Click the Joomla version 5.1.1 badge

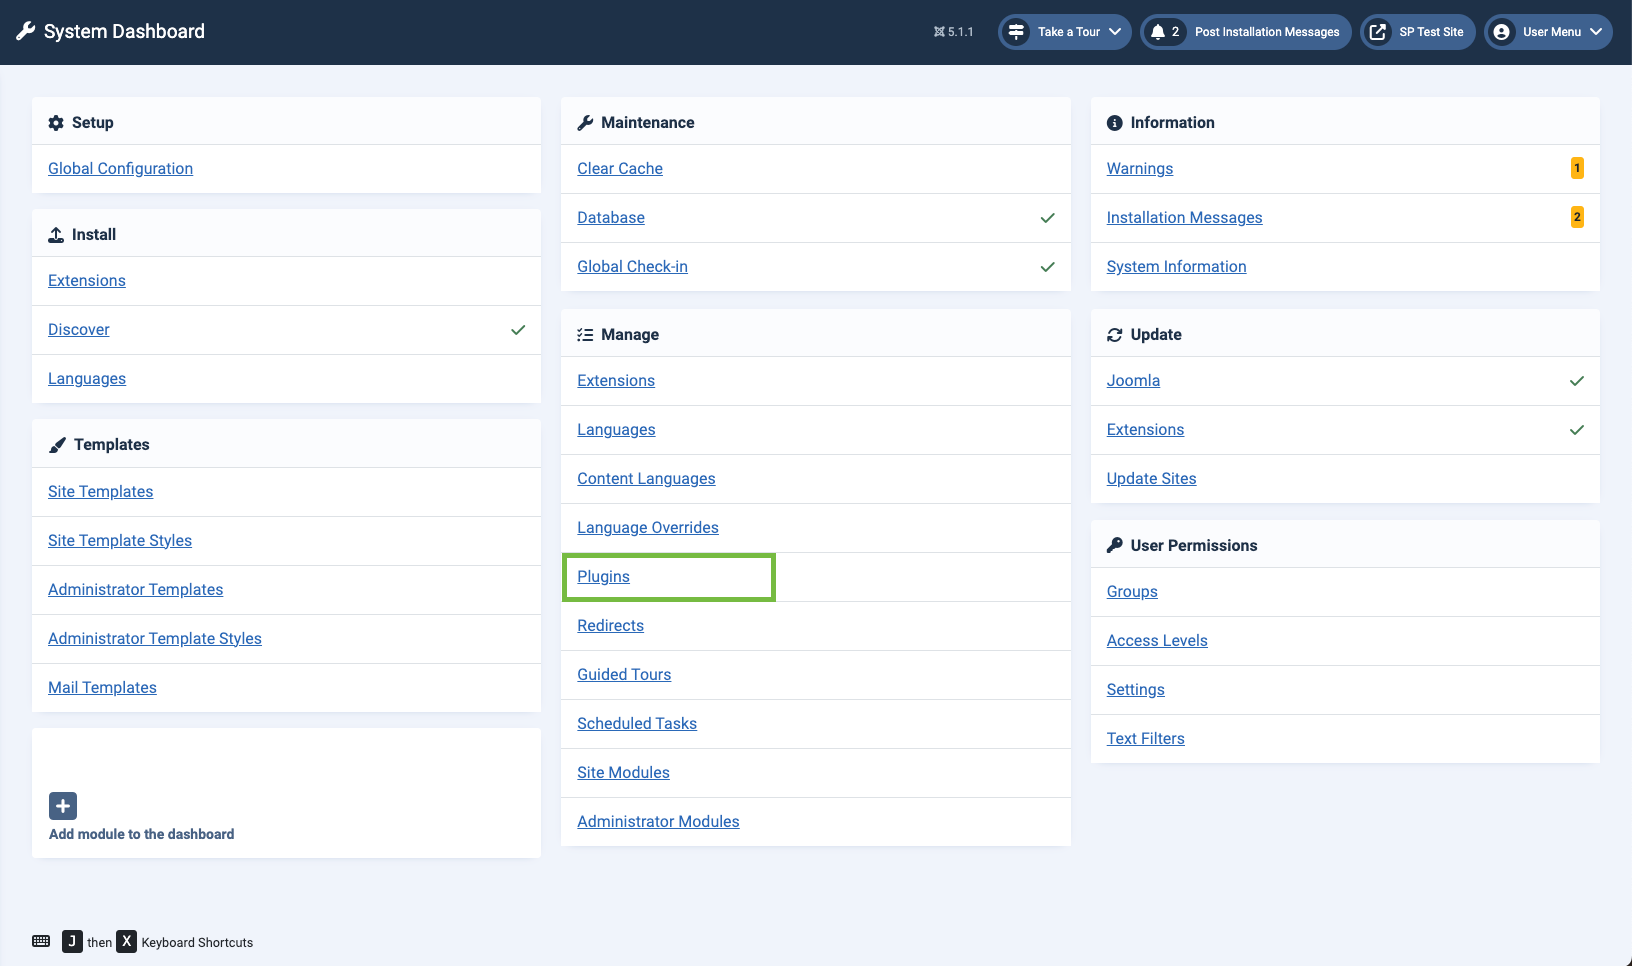(953, 32)
